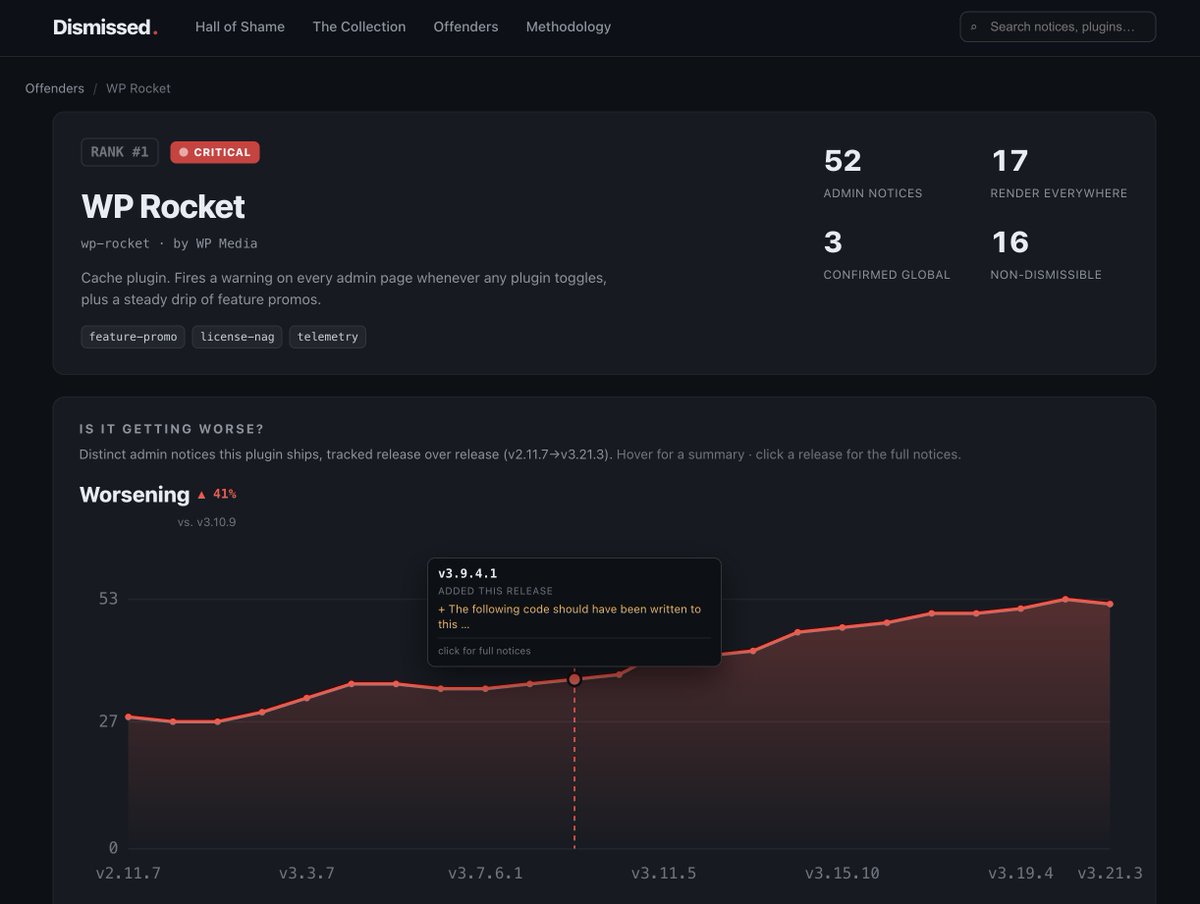Click the 17 Render Everywhere stat
Image resolution: width=1200 pixels, height=904 pixels.
1059,173
